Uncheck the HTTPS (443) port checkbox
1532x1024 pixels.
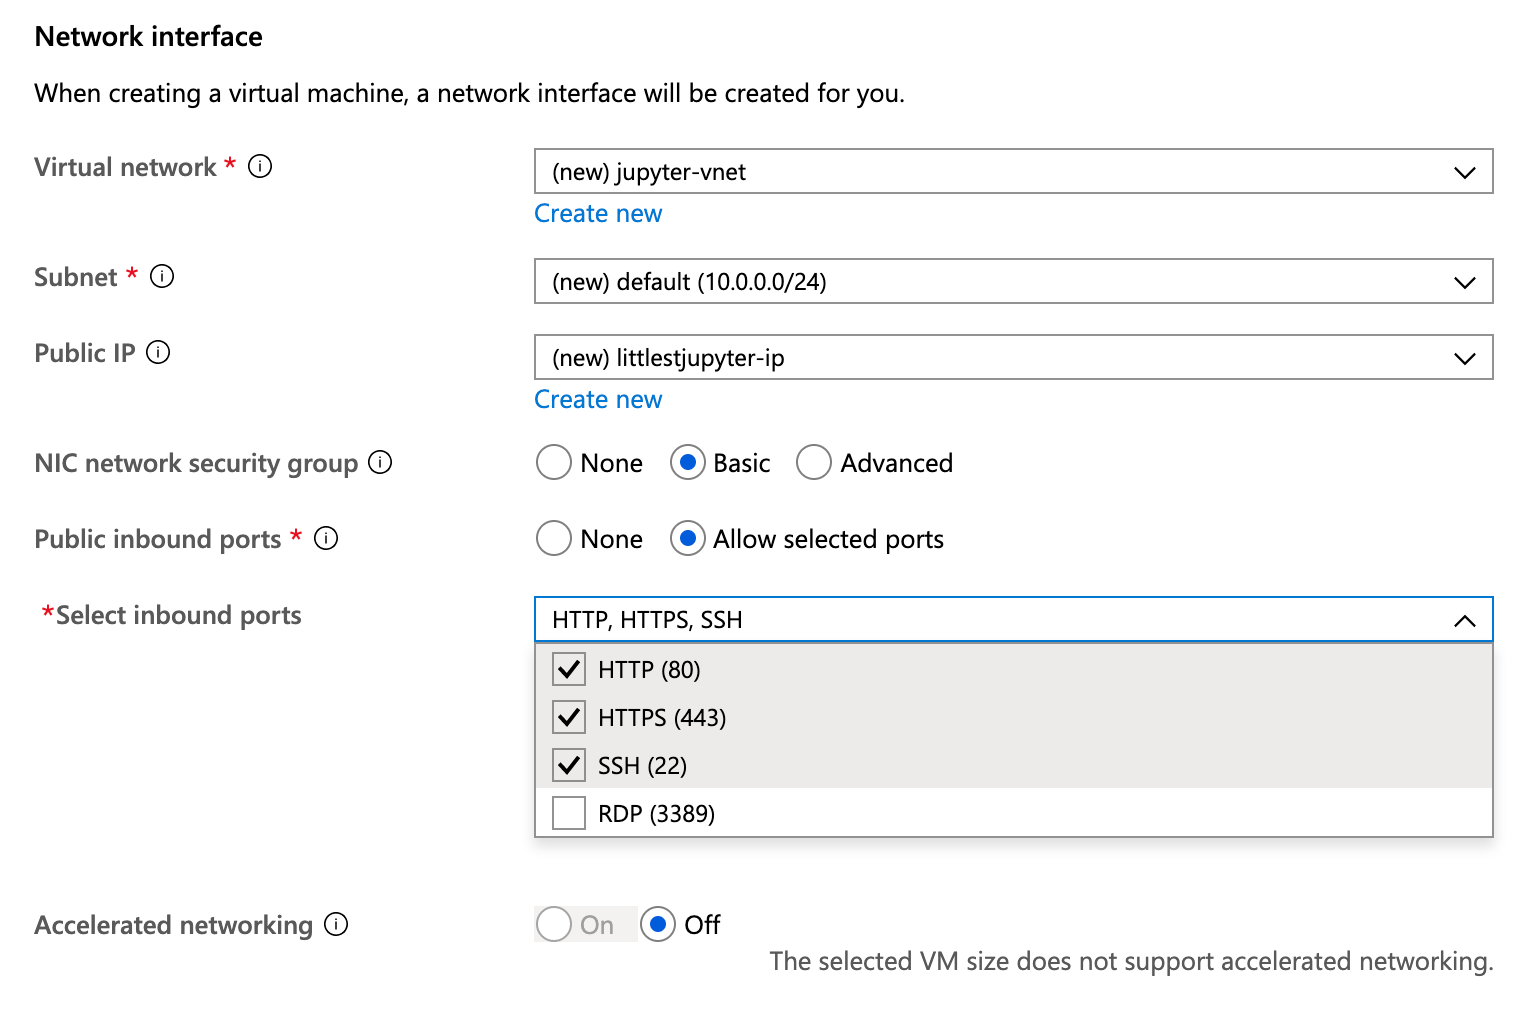(569, 717)
